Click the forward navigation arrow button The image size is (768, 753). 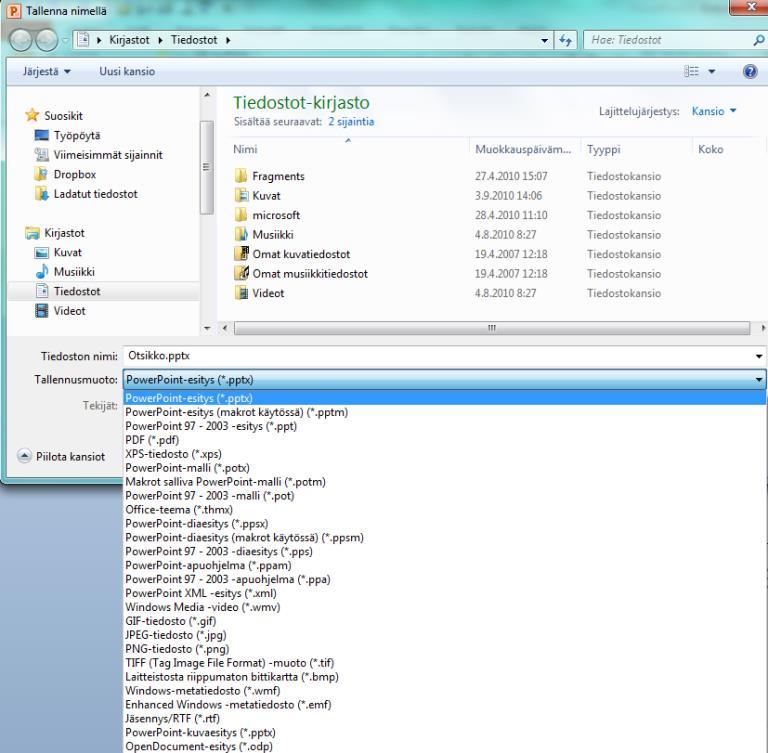pyautogui.click(x=47, y=40)
